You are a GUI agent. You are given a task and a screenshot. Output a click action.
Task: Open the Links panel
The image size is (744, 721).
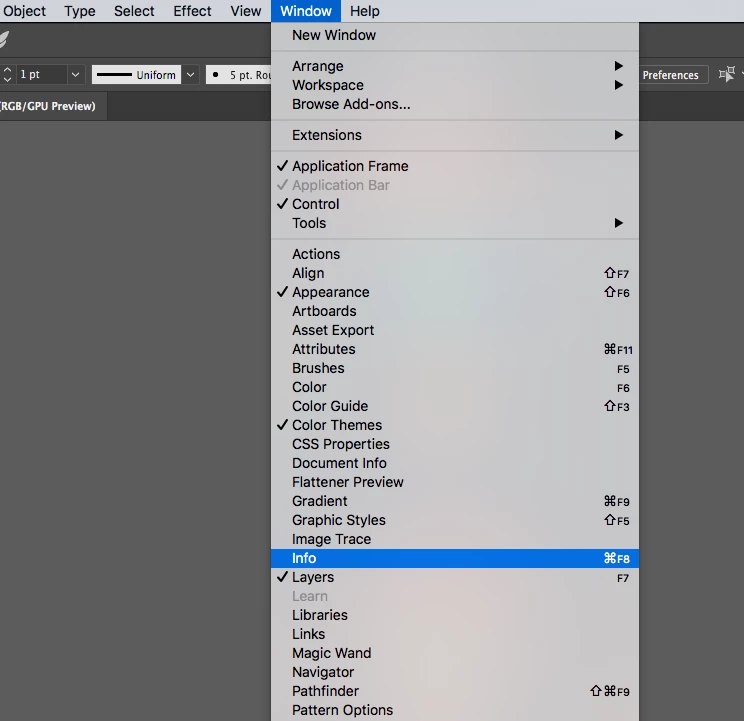point(455,634)
